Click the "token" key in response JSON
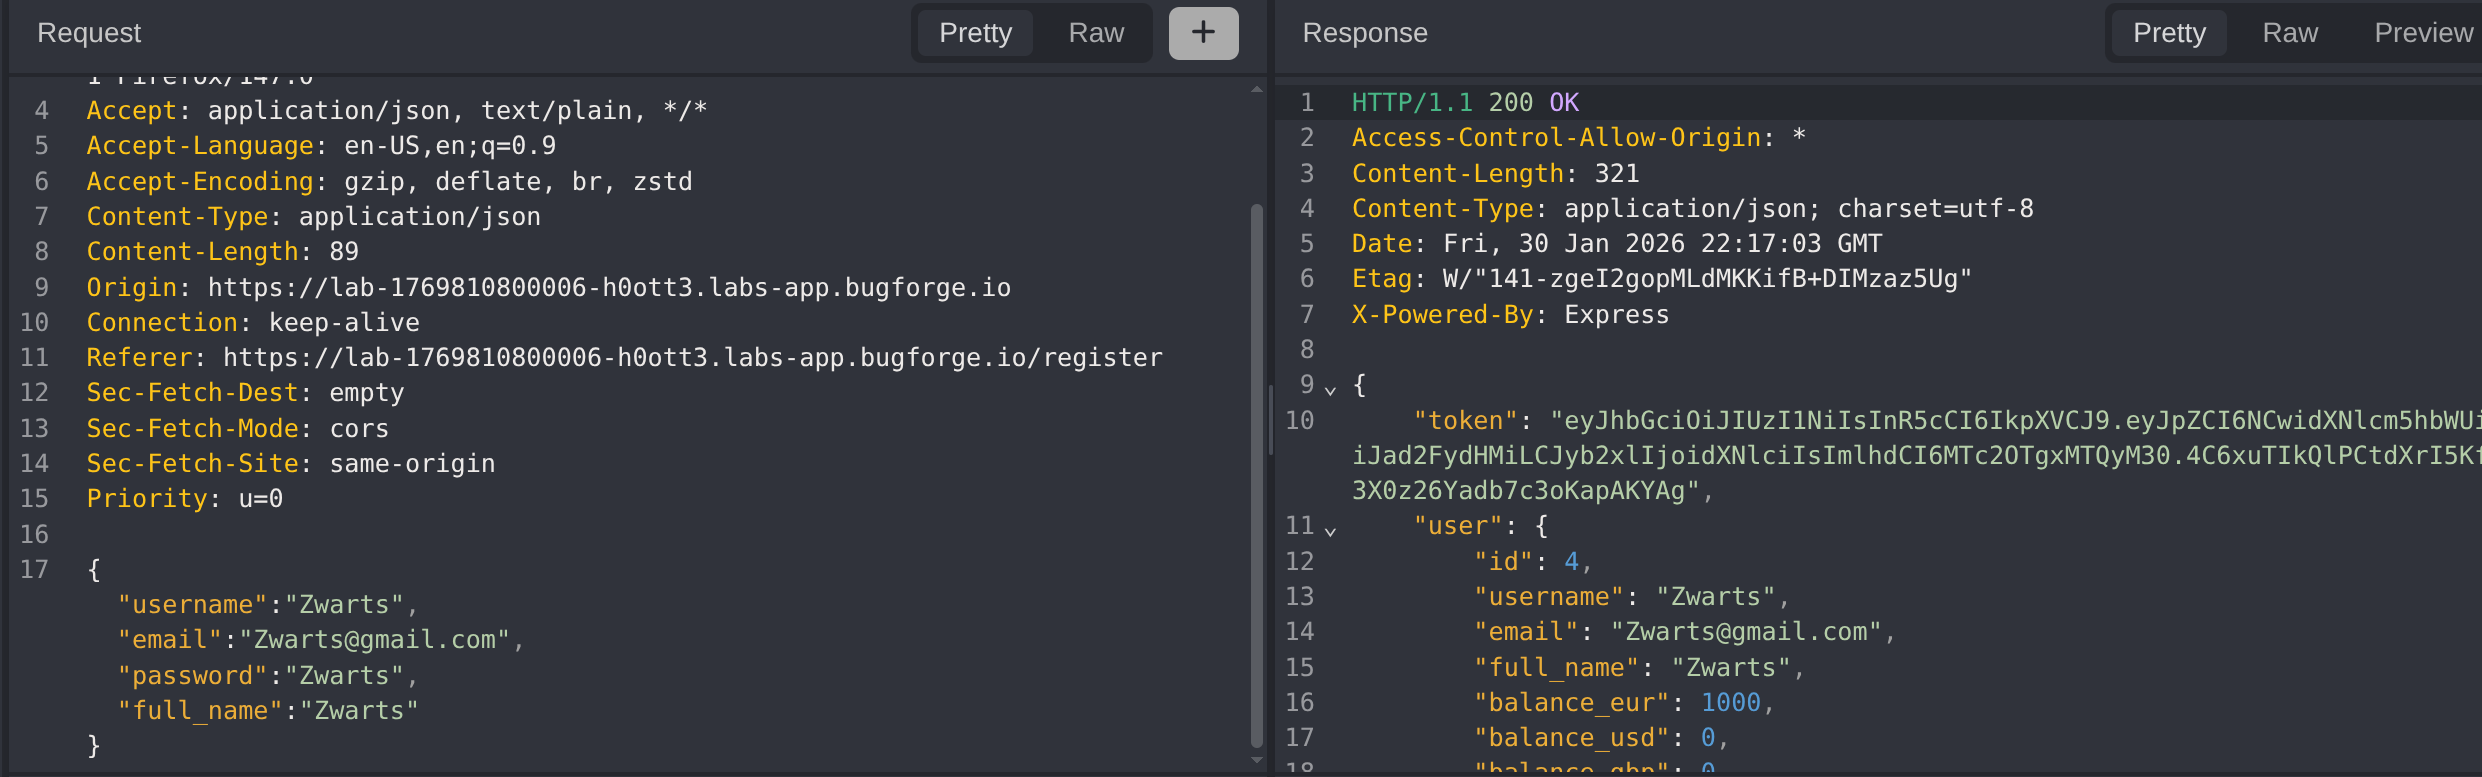2482x777 pixels. coord(1465,420)
